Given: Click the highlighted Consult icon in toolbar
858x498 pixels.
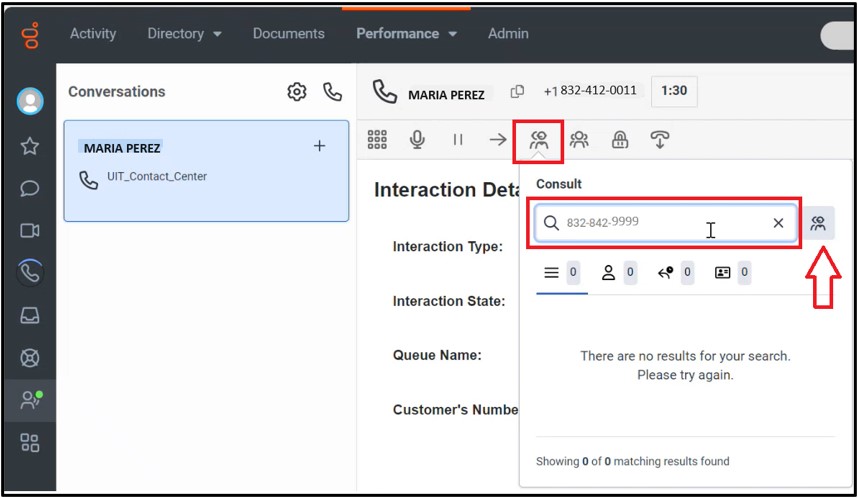Looking at the screenshot, I should click(x=539, y=141).
